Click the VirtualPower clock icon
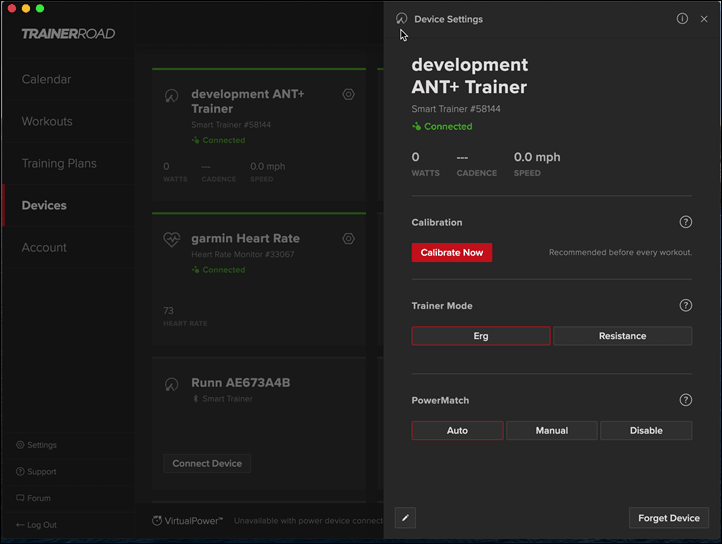 (157, 521)
